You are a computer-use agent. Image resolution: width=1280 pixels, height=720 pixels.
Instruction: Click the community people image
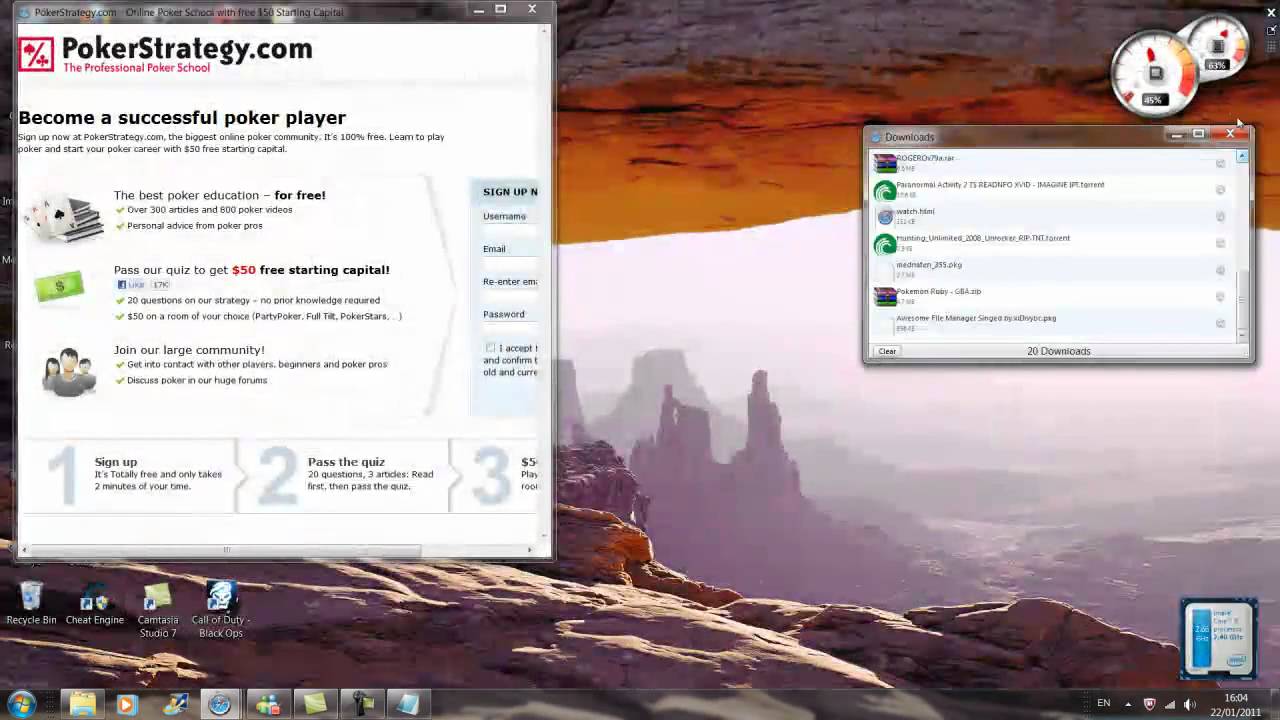[67, 371]
